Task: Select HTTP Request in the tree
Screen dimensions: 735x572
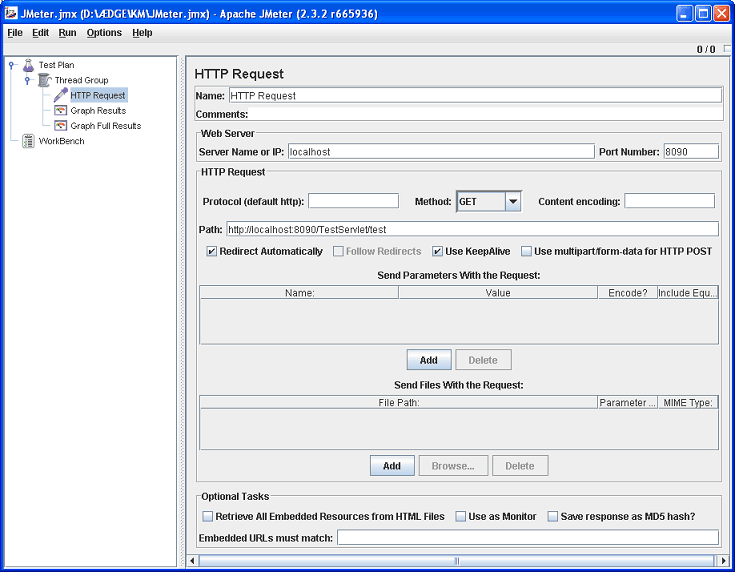Action: click(98, 95)
